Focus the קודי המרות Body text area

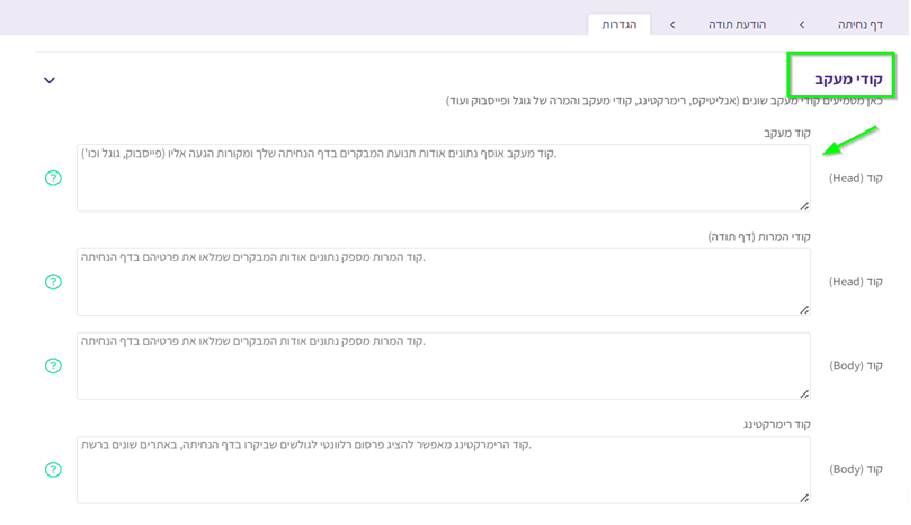443,366
